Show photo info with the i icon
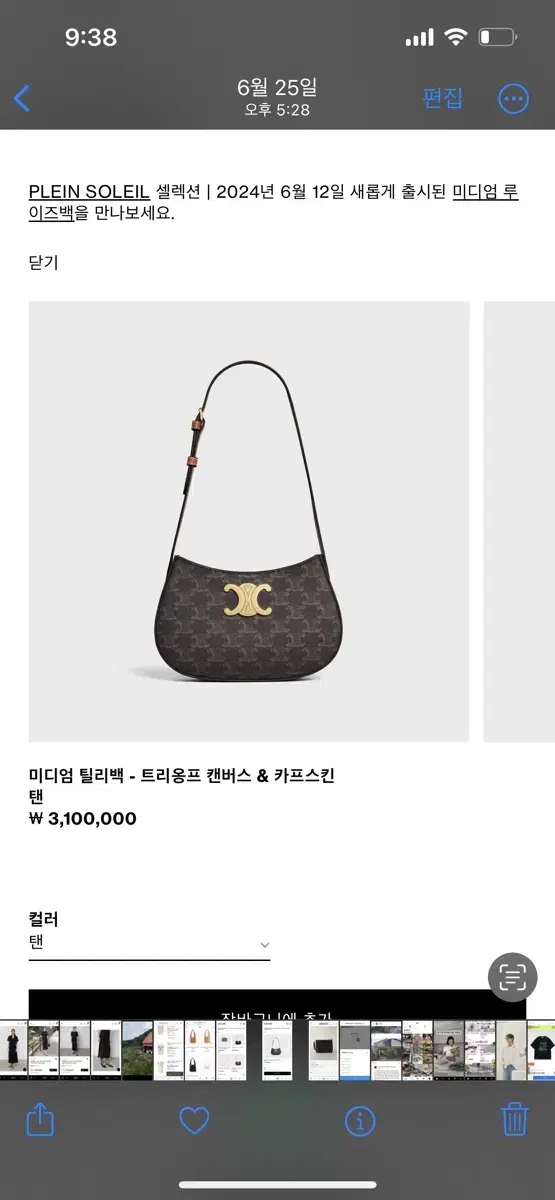This screenshot has height=1200, width=555. coord(360,1120)
